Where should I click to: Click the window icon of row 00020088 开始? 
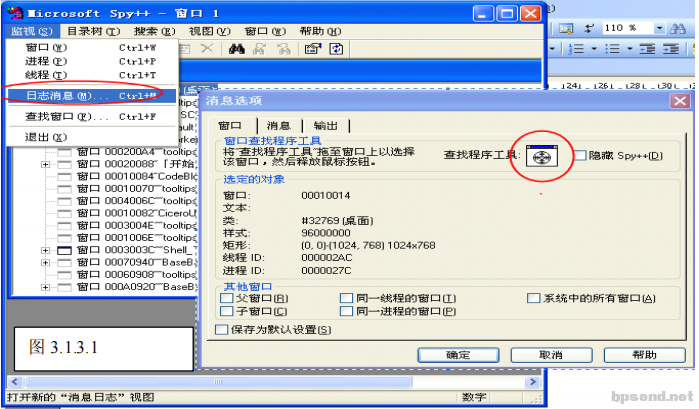tap(65, 164)
